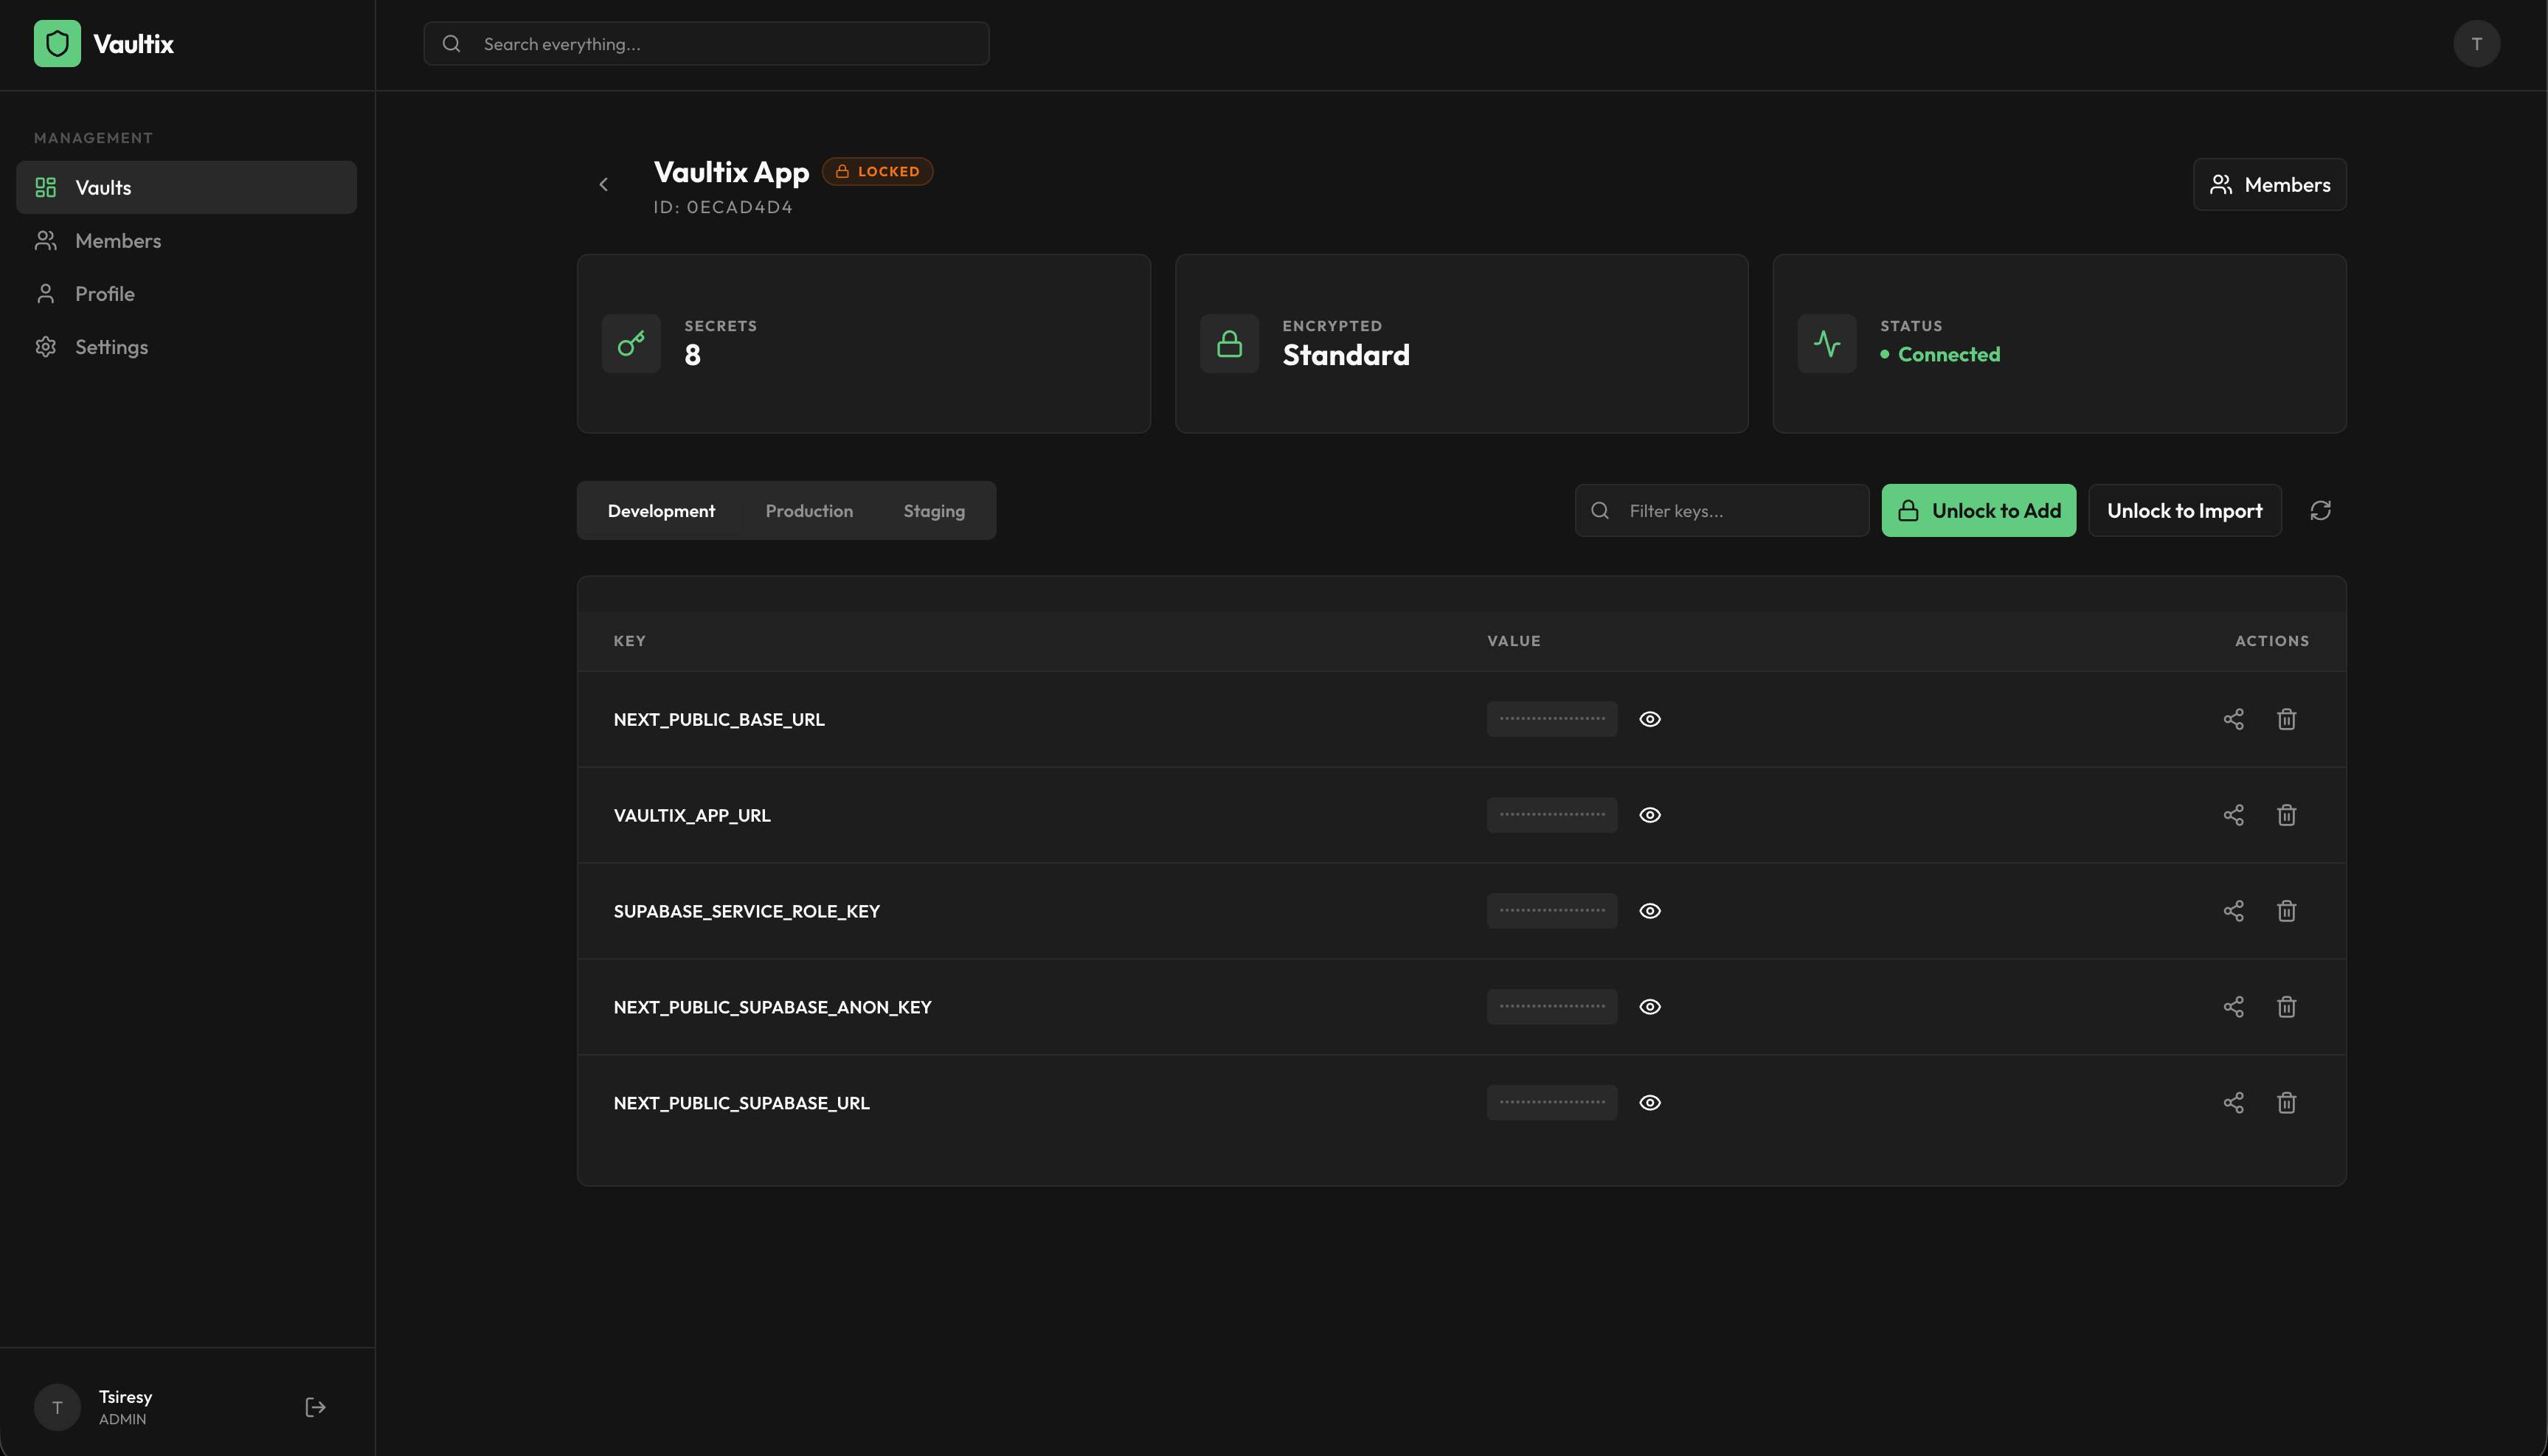Image resolution: width=2548 pixels, height=1456 pixels.
Task: Click the LOCKED badge next to Vaultix App
Action: [x=877, y=171]
